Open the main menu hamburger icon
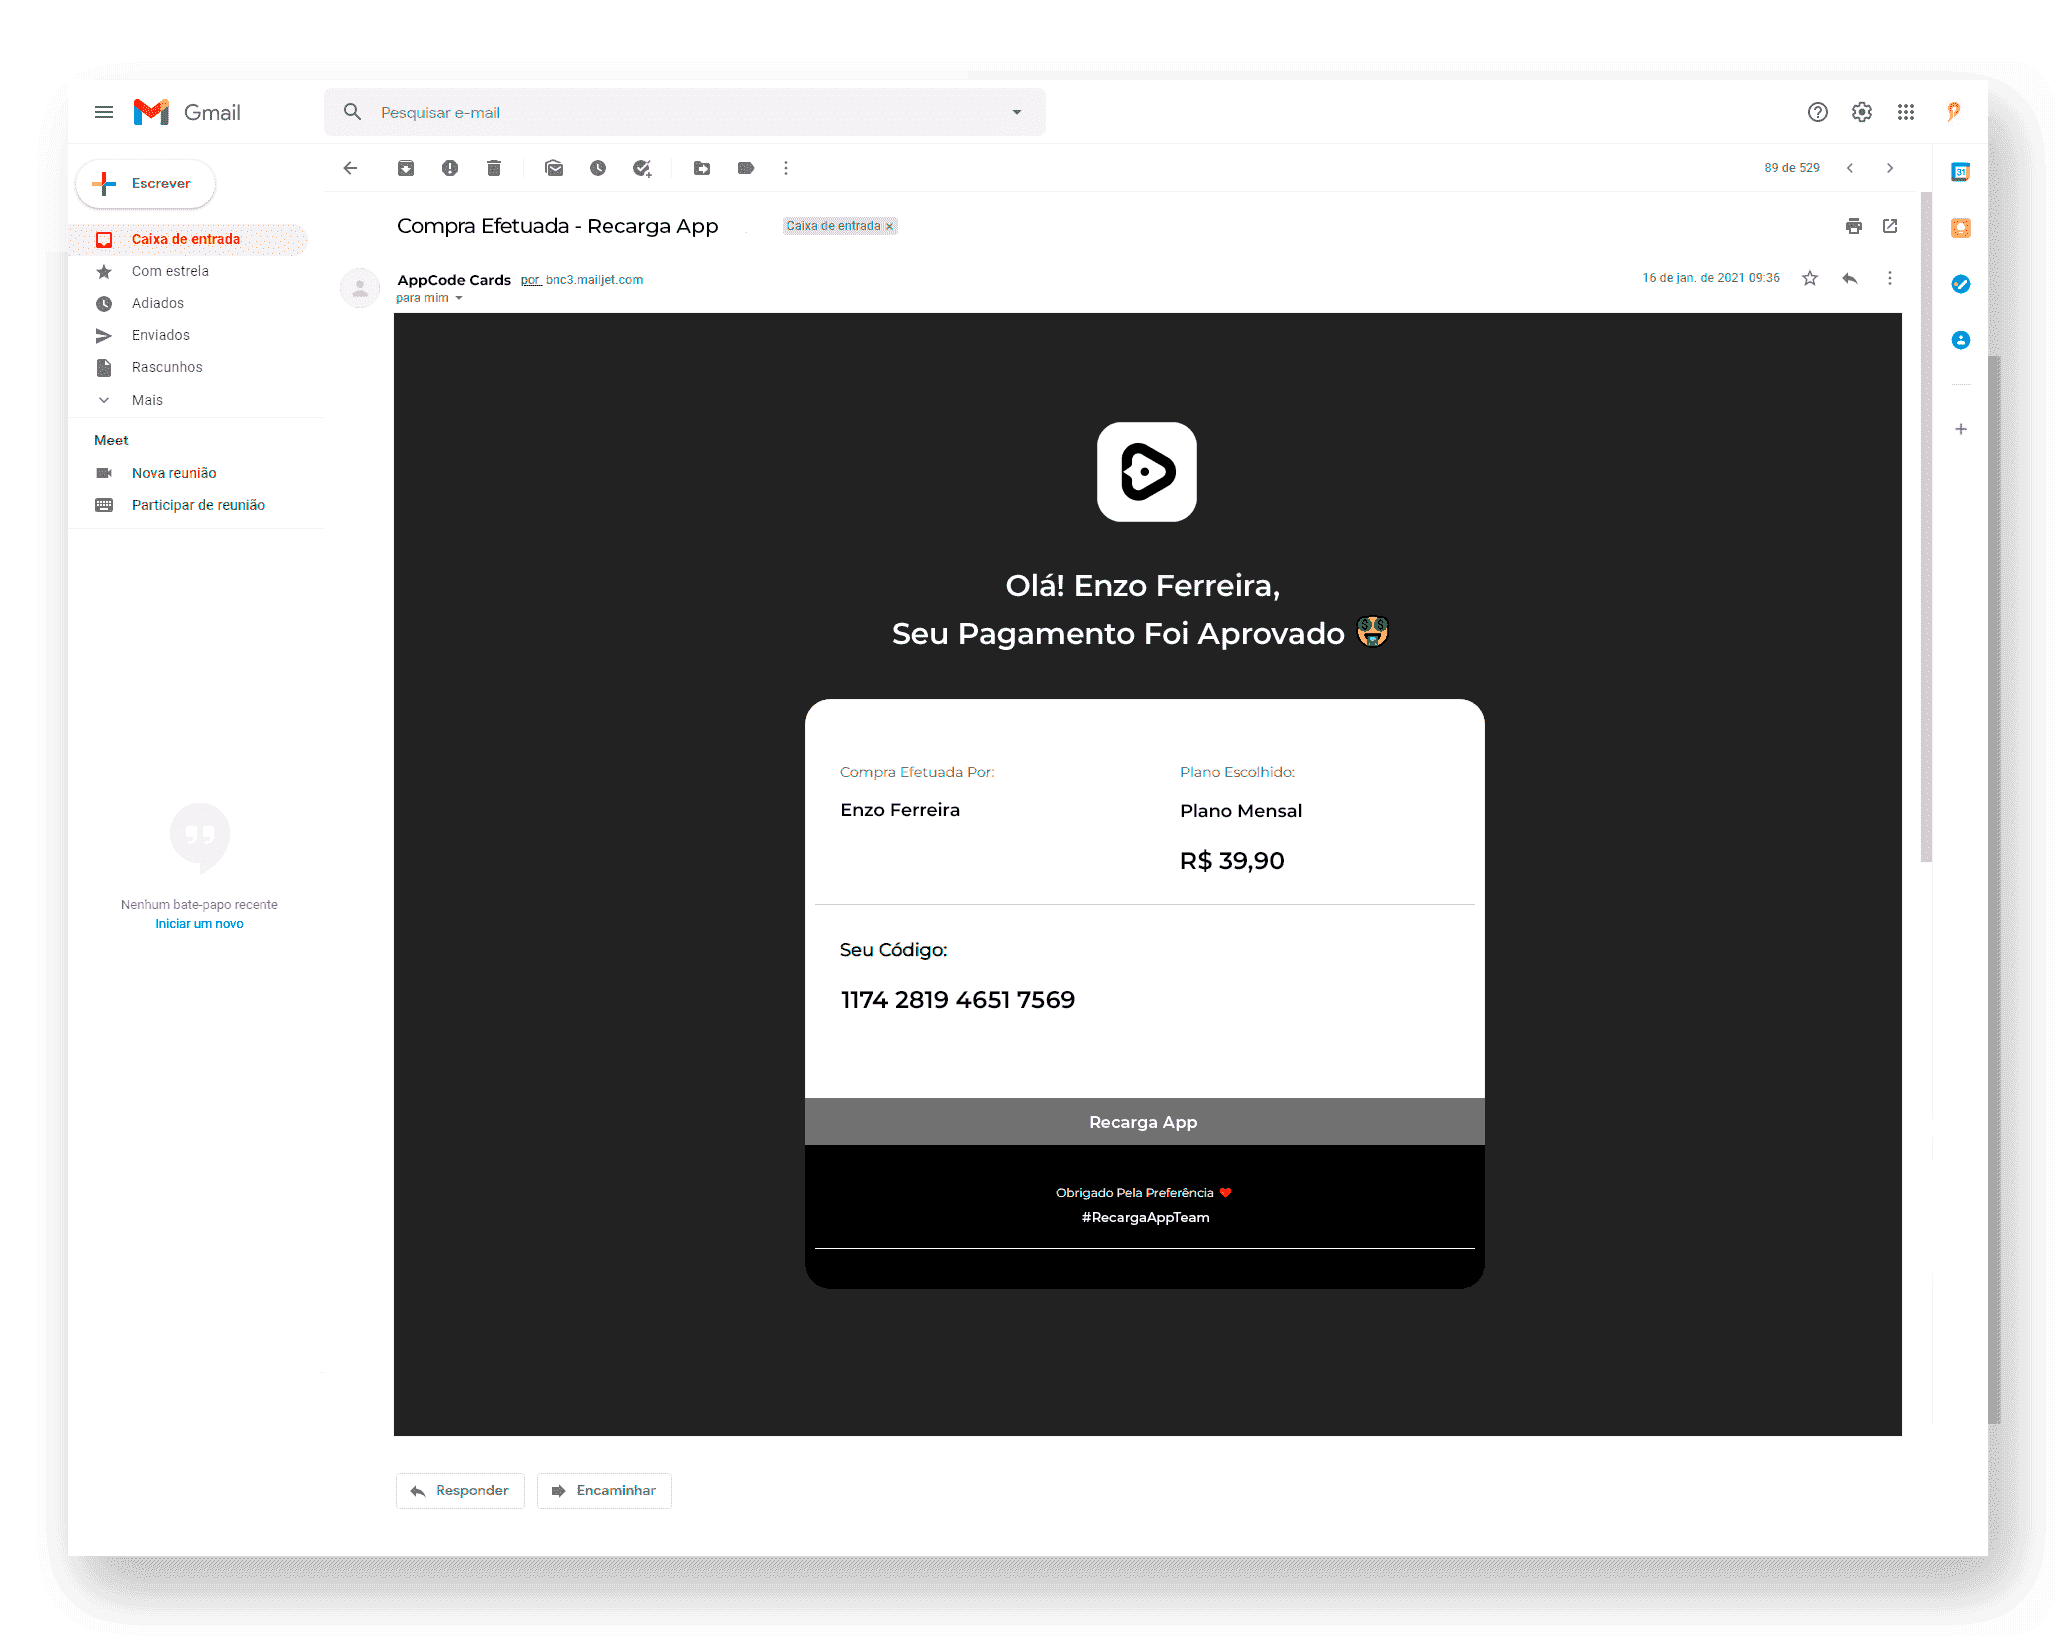2056x1637 pixels. pos(104,112)
